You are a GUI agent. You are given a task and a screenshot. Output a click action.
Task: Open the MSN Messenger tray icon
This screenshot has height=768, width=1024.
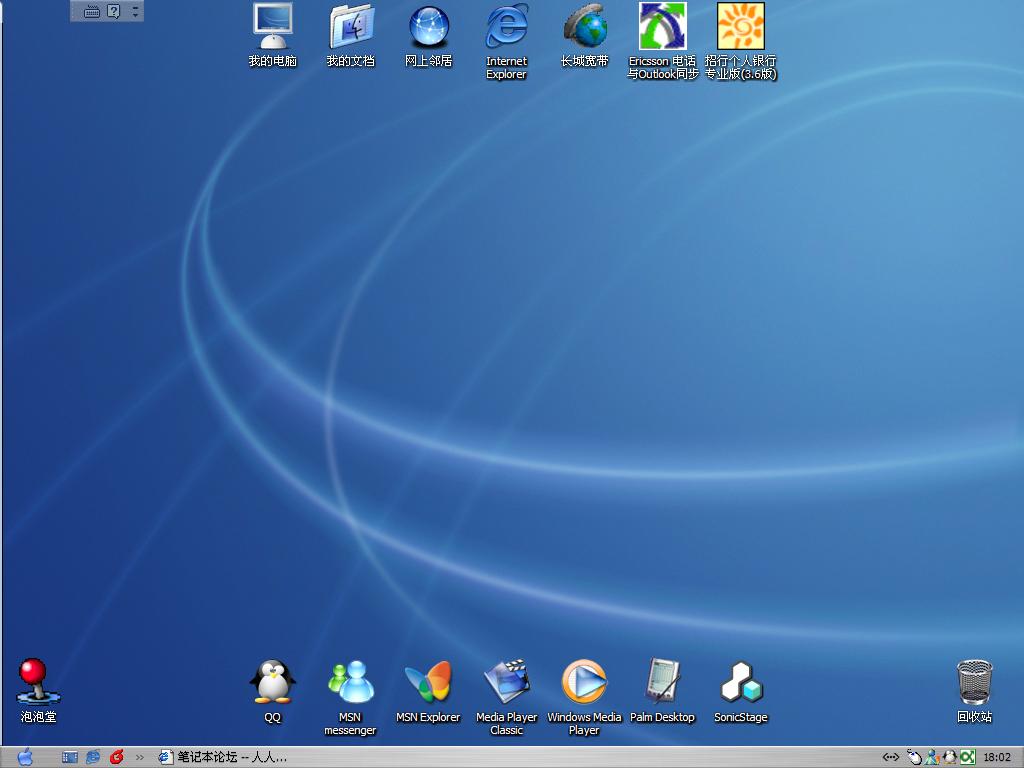click(932, 758)
